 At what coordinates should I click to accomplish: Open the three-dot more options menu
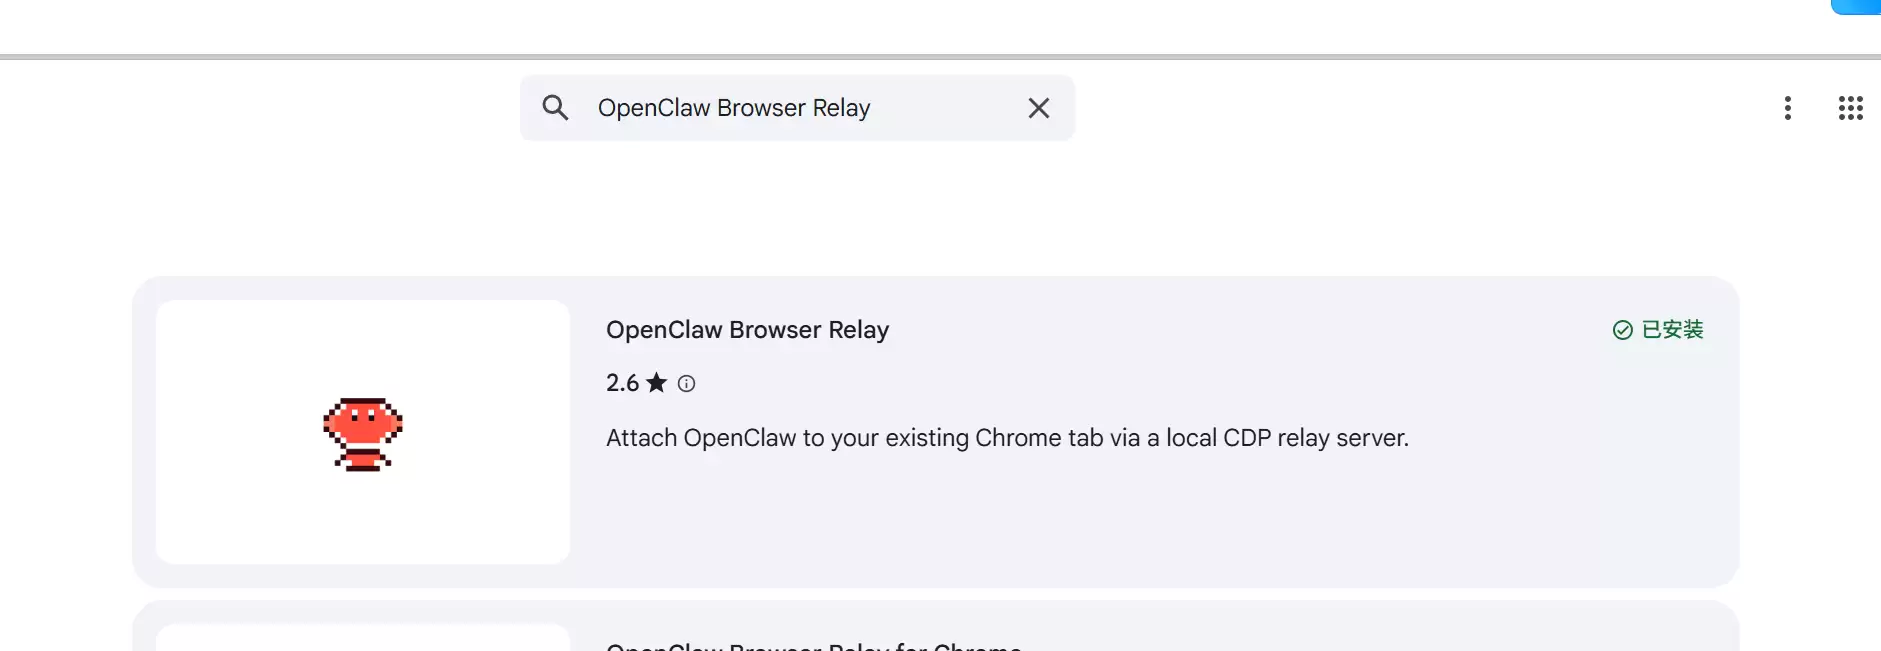(x=1788, y=108)
